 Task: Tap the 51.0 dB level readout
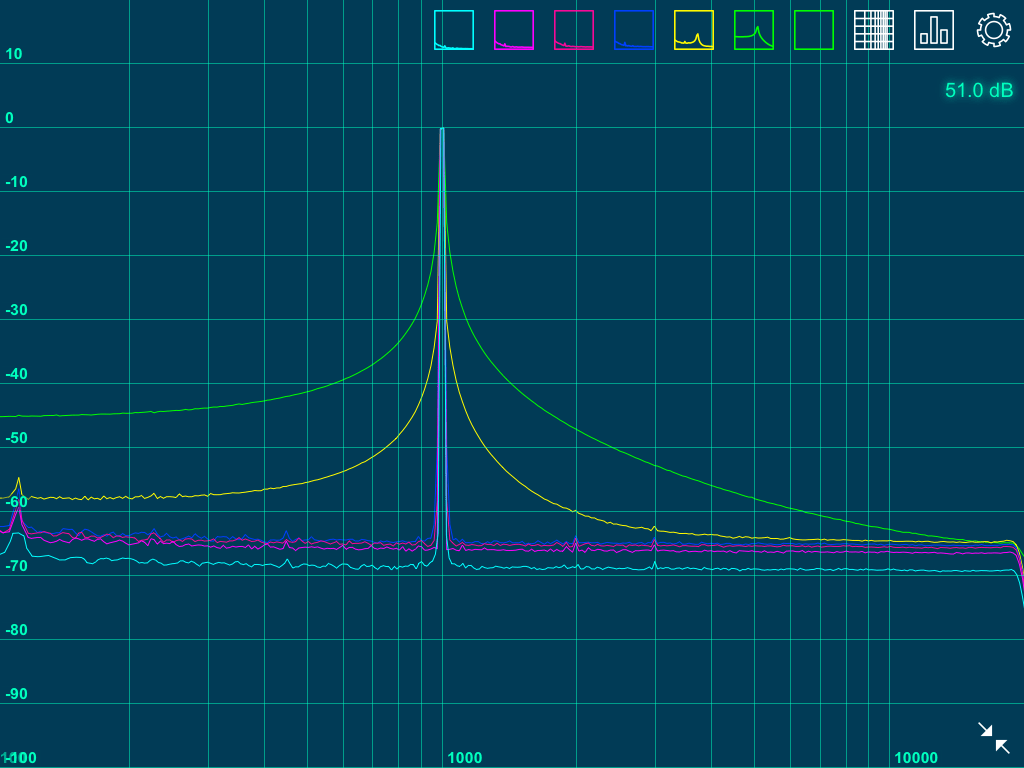pos(978,90)
